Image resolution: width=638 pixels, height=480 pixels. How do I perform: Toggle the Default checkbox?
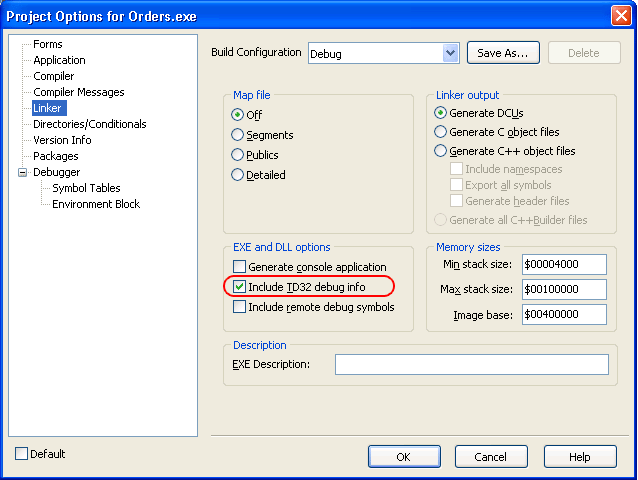click(22, 454)
